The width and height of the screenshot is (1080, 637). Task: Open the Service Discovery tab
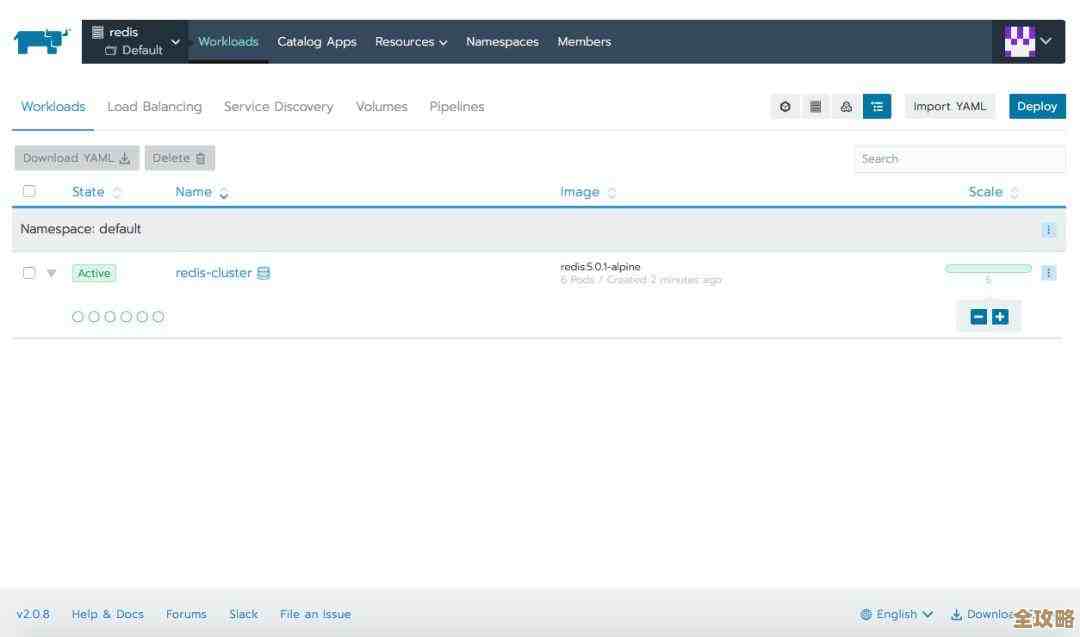coord(278,107)
